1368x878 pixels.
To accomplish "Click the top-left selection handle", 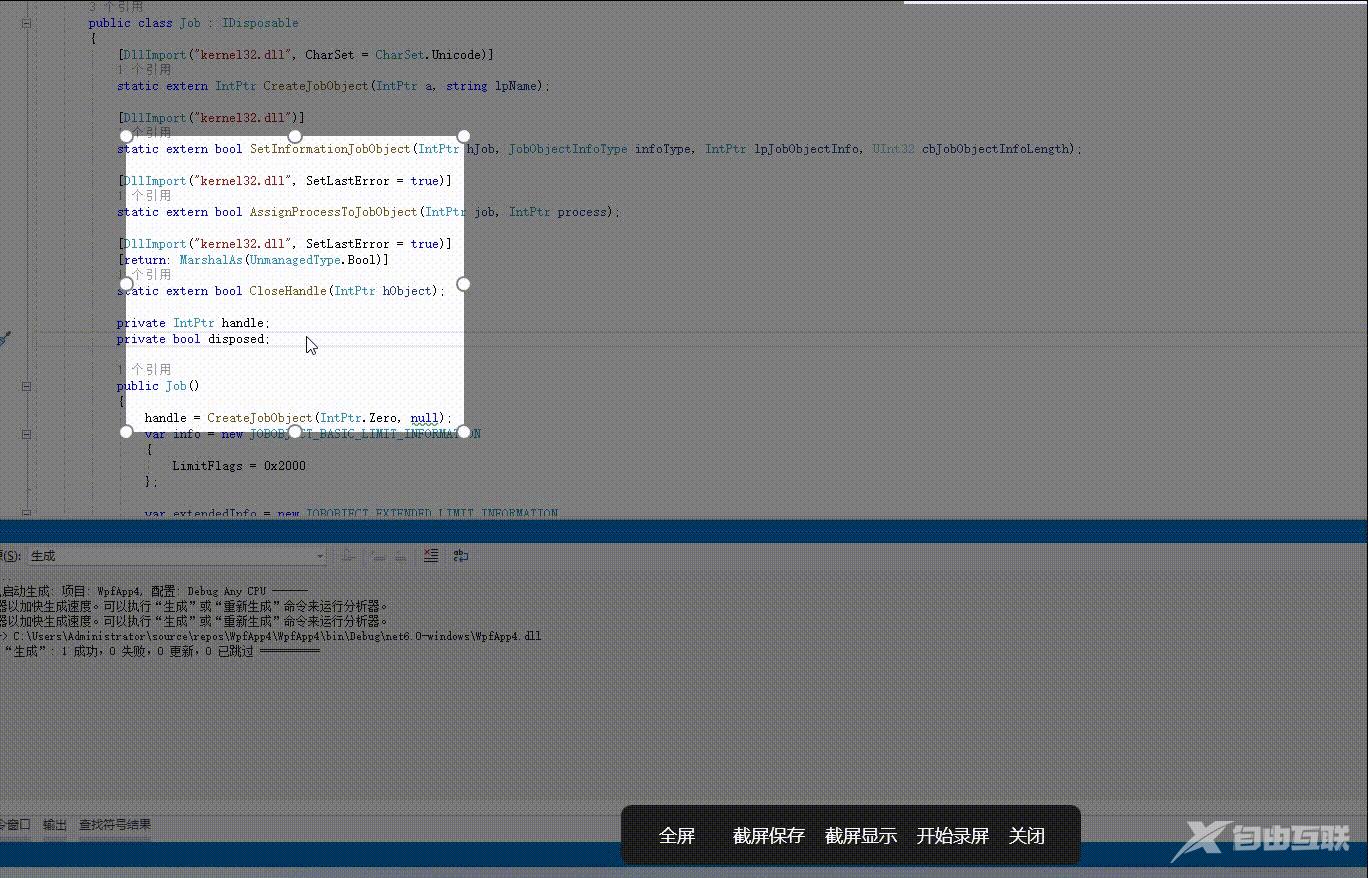I will click(x=126, y=136).
